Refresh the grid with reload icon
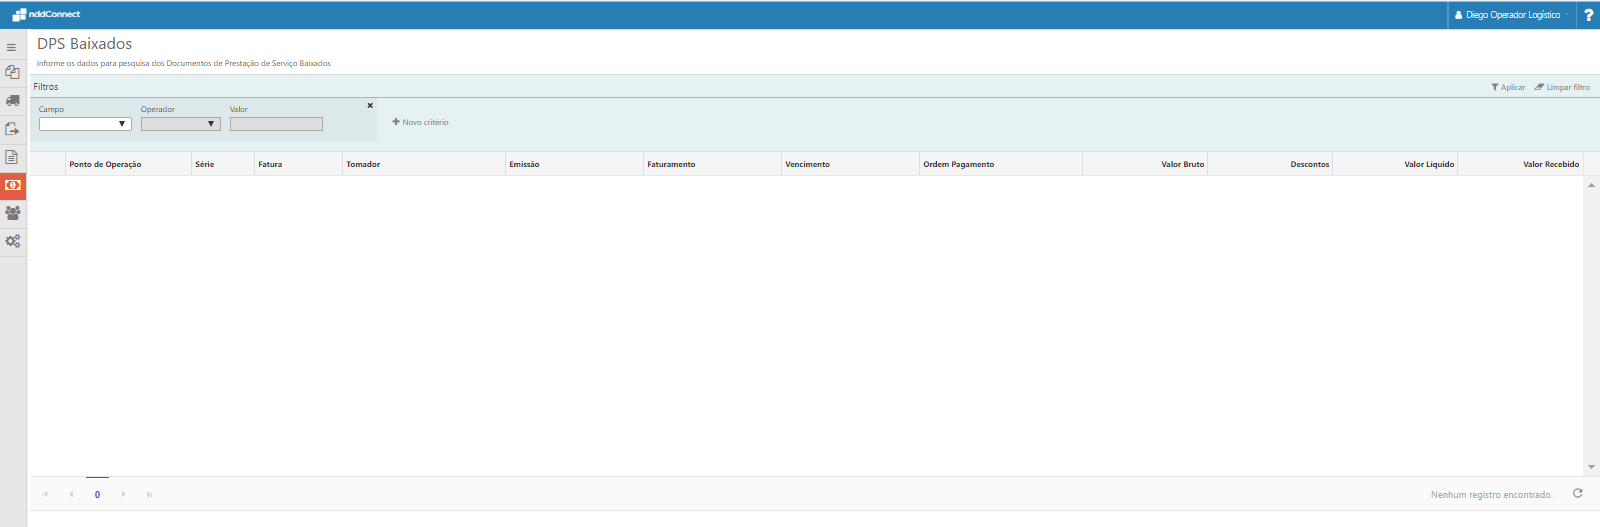The image size is (1600, 527). point(1578,493)
